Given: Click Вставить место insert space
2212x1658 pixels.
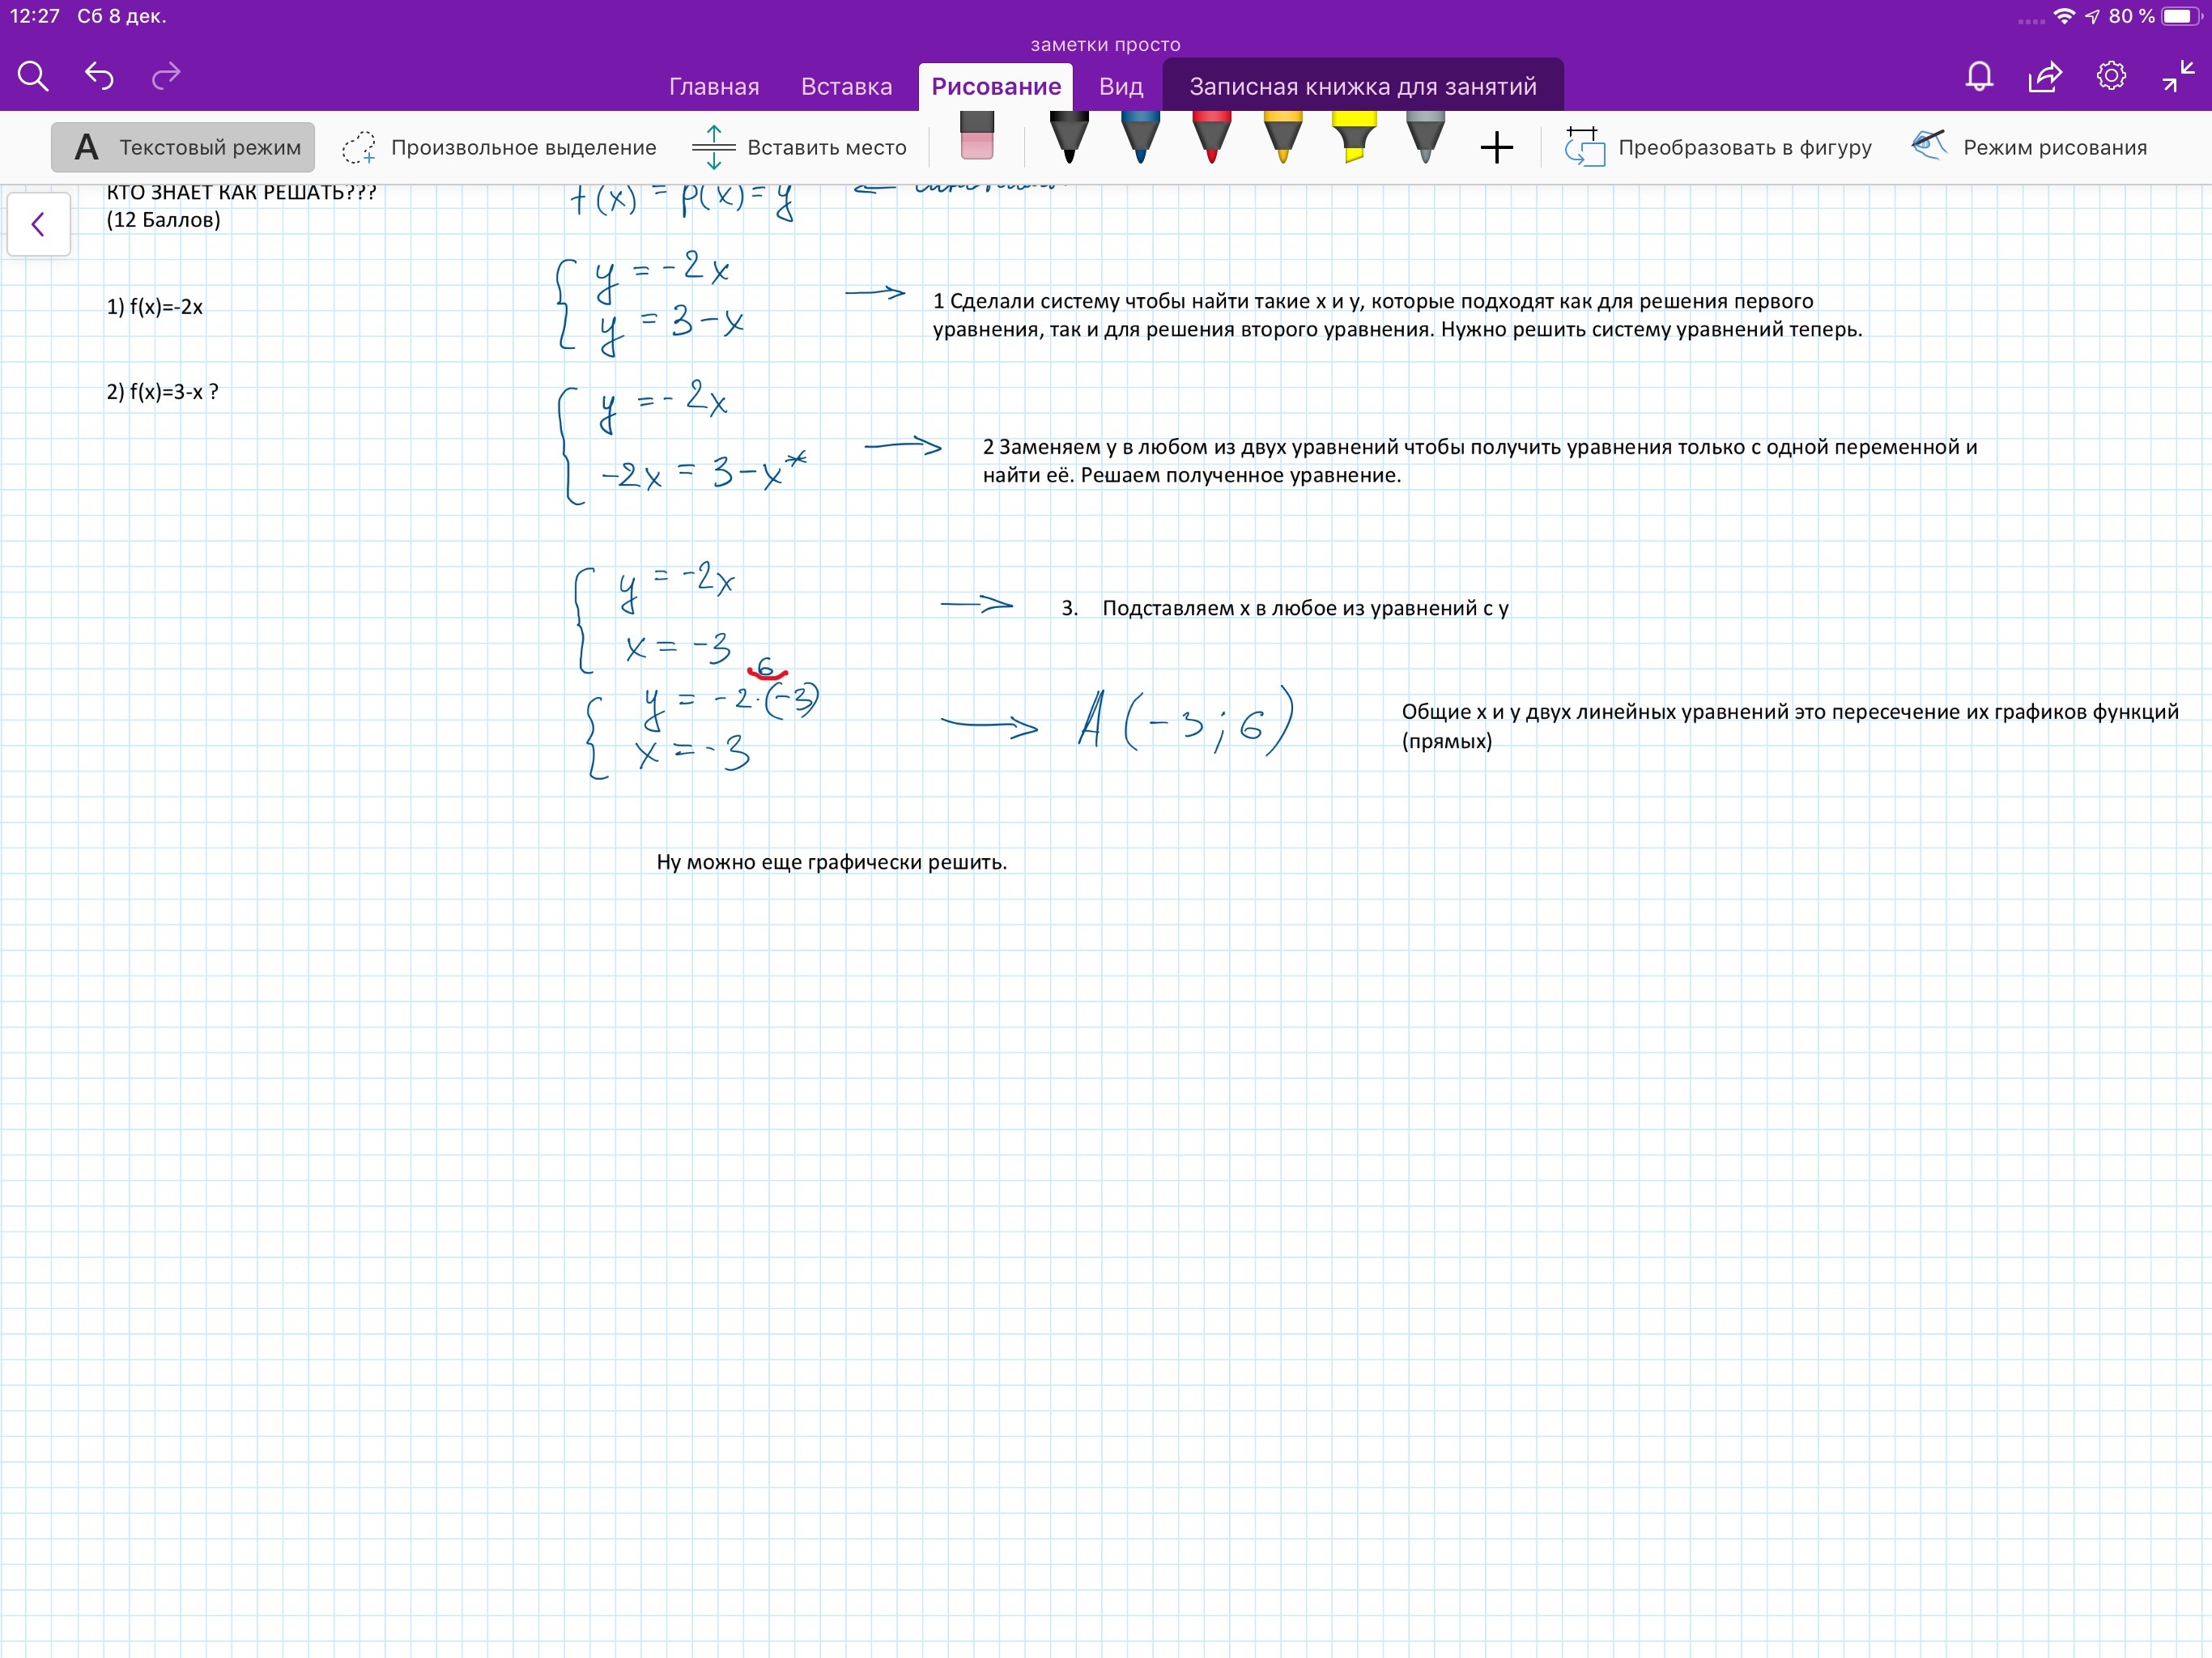Looking at the screenshot, I should (799, 148).
